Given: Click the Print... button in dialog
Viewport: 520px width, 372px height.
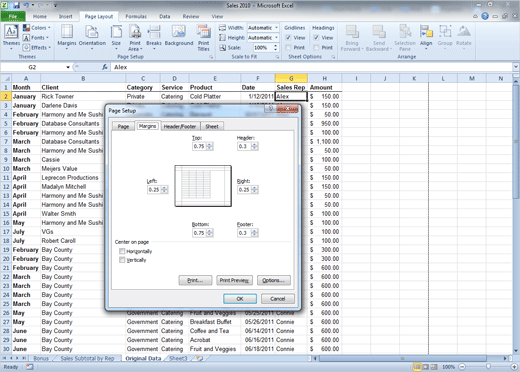Looking at the screenshot, I should point(195,280).
